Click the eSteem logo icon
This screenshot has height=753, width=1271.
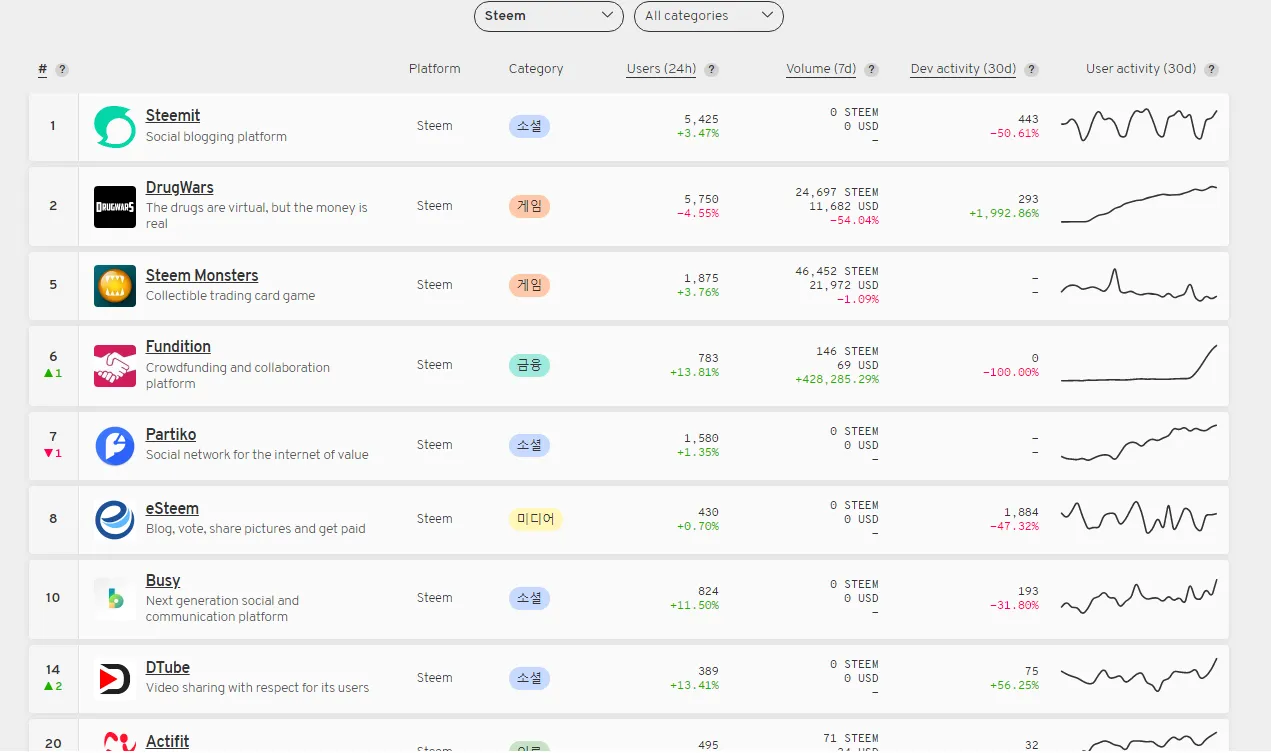point(114,520)
